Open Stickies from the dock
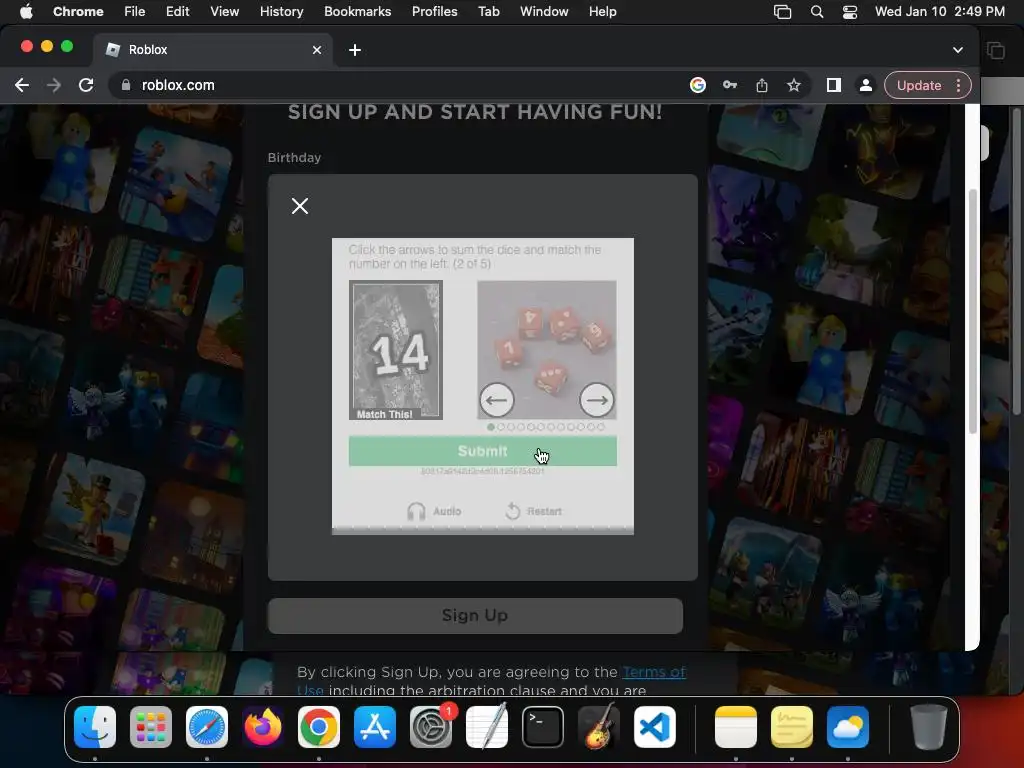Screen dimensions: 1024x768 792,727
